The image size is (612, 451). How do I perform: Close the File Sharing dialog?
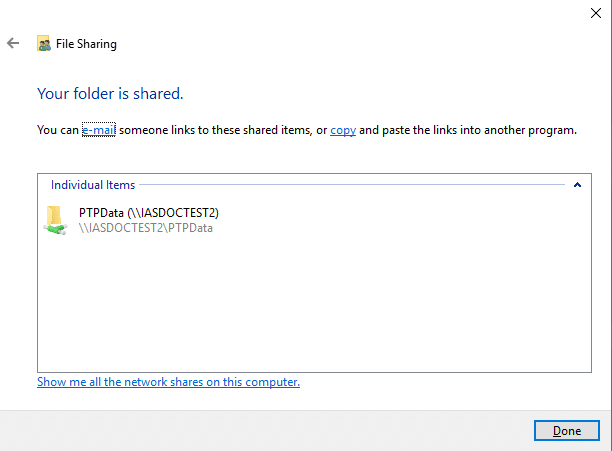coord(596,13)
